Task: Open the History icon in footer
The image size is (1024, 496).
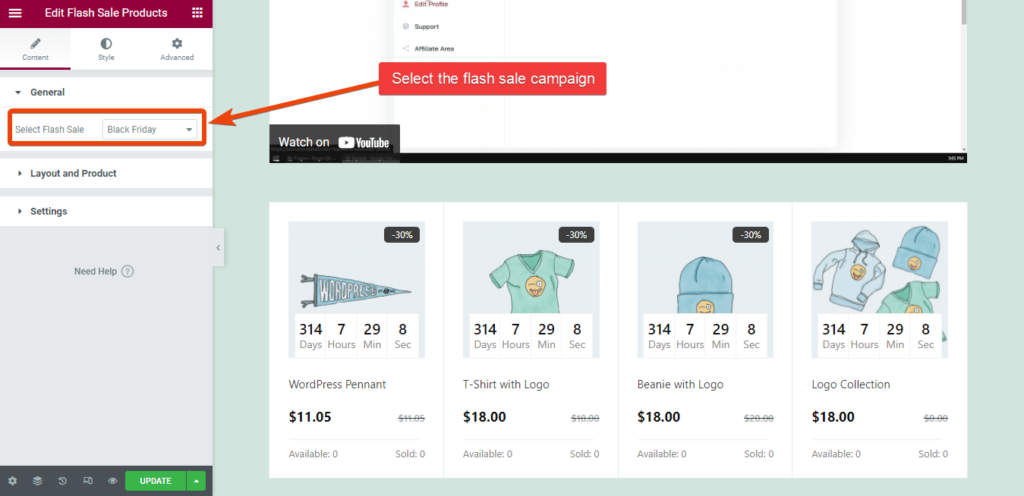Action: 63,481
